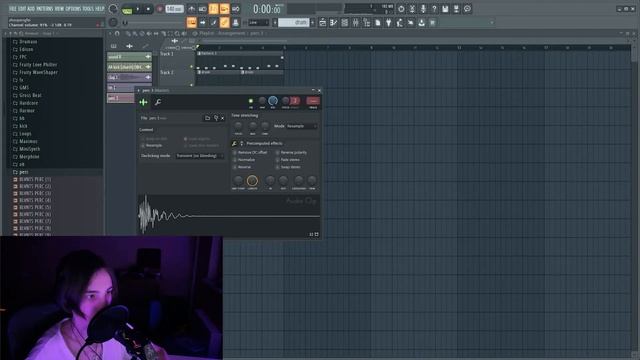This screenshot has width=640, height=360.
Task: Expand the Drumaxx browser folder
Action: (28, 42)
